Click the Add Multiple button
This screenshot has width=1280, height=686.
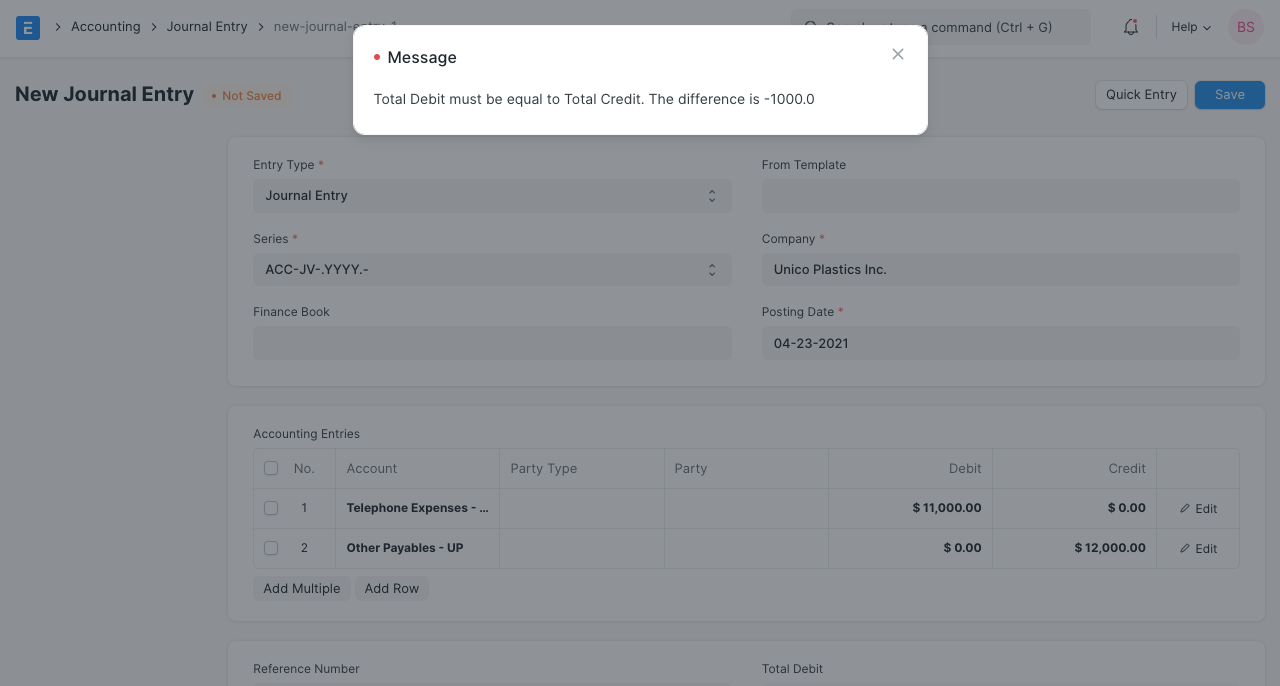302,589
